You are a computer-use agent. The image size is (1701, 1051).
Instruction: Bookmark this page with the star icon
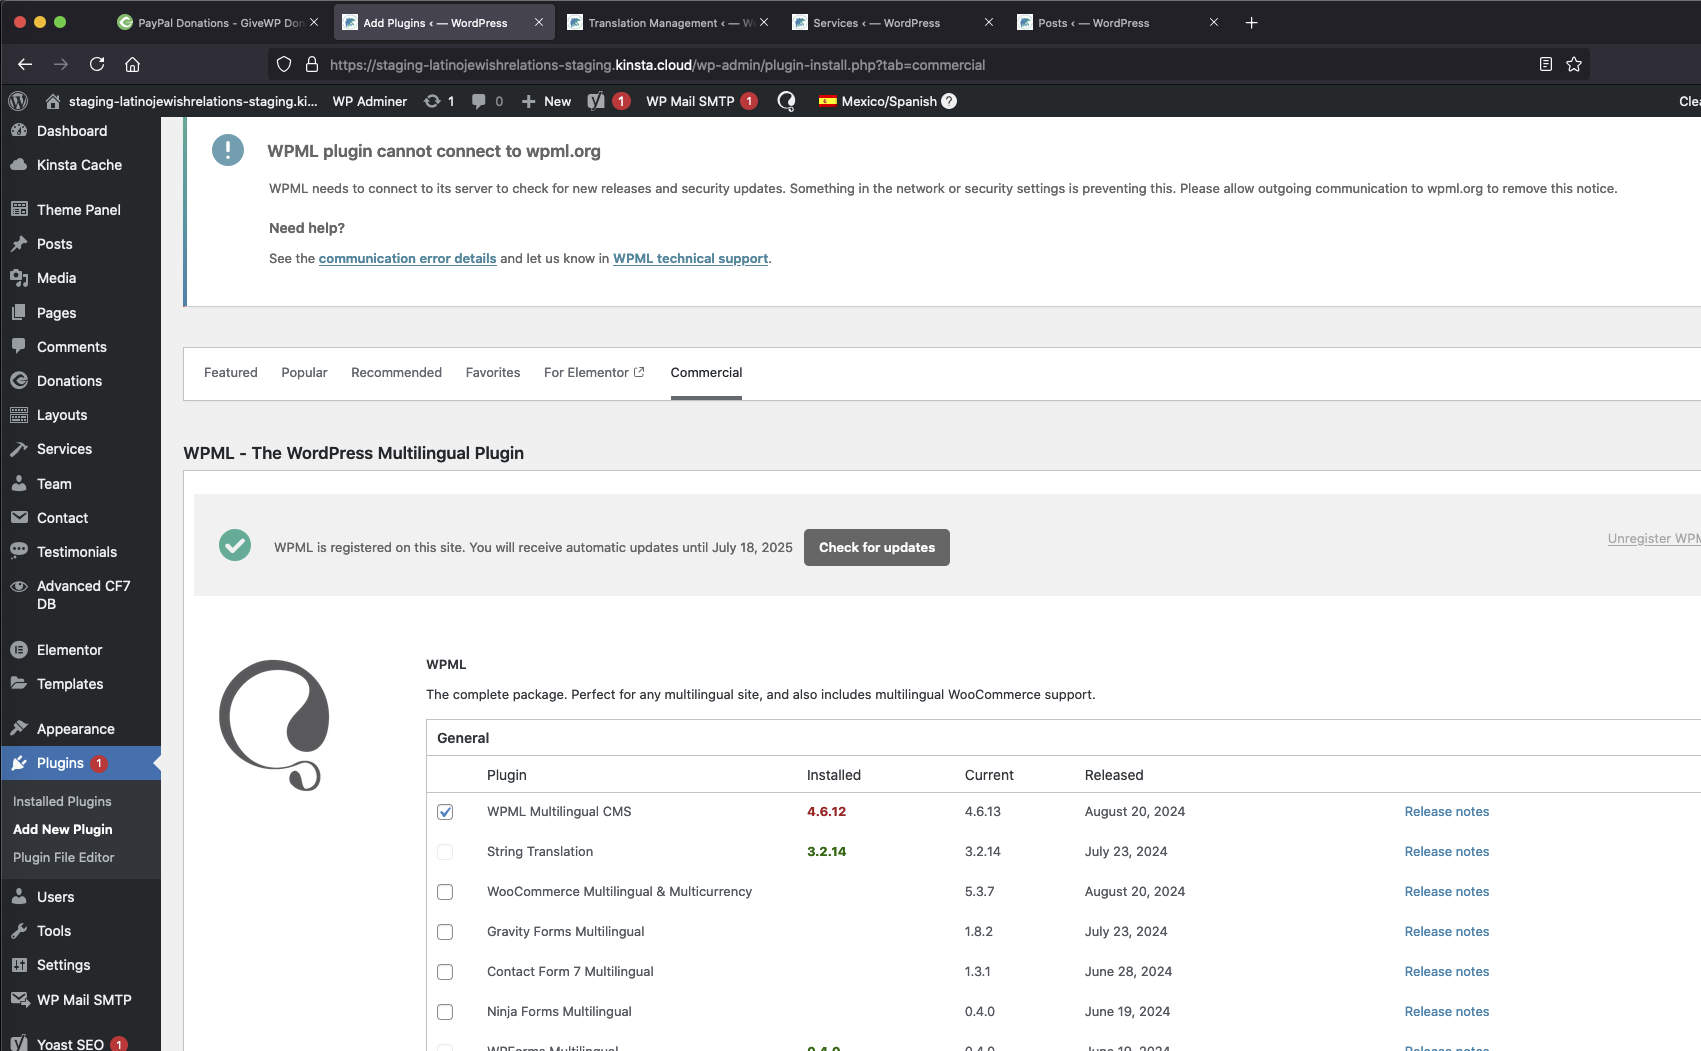[1574, 64]
